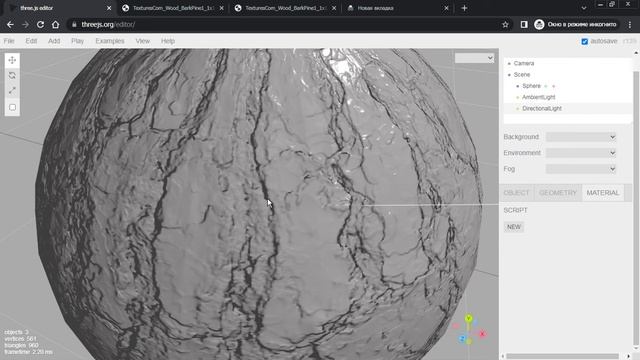Screen dimensions: 640x360
Task: Open the File menu
Action: [x=9, y=41]
